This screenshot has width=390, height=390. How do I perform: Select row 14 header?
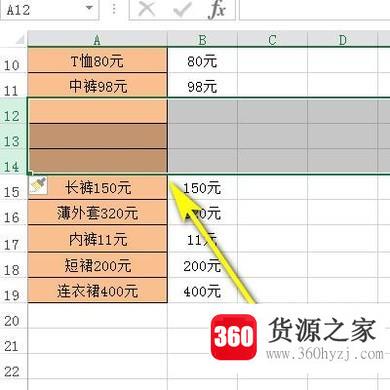13,162
